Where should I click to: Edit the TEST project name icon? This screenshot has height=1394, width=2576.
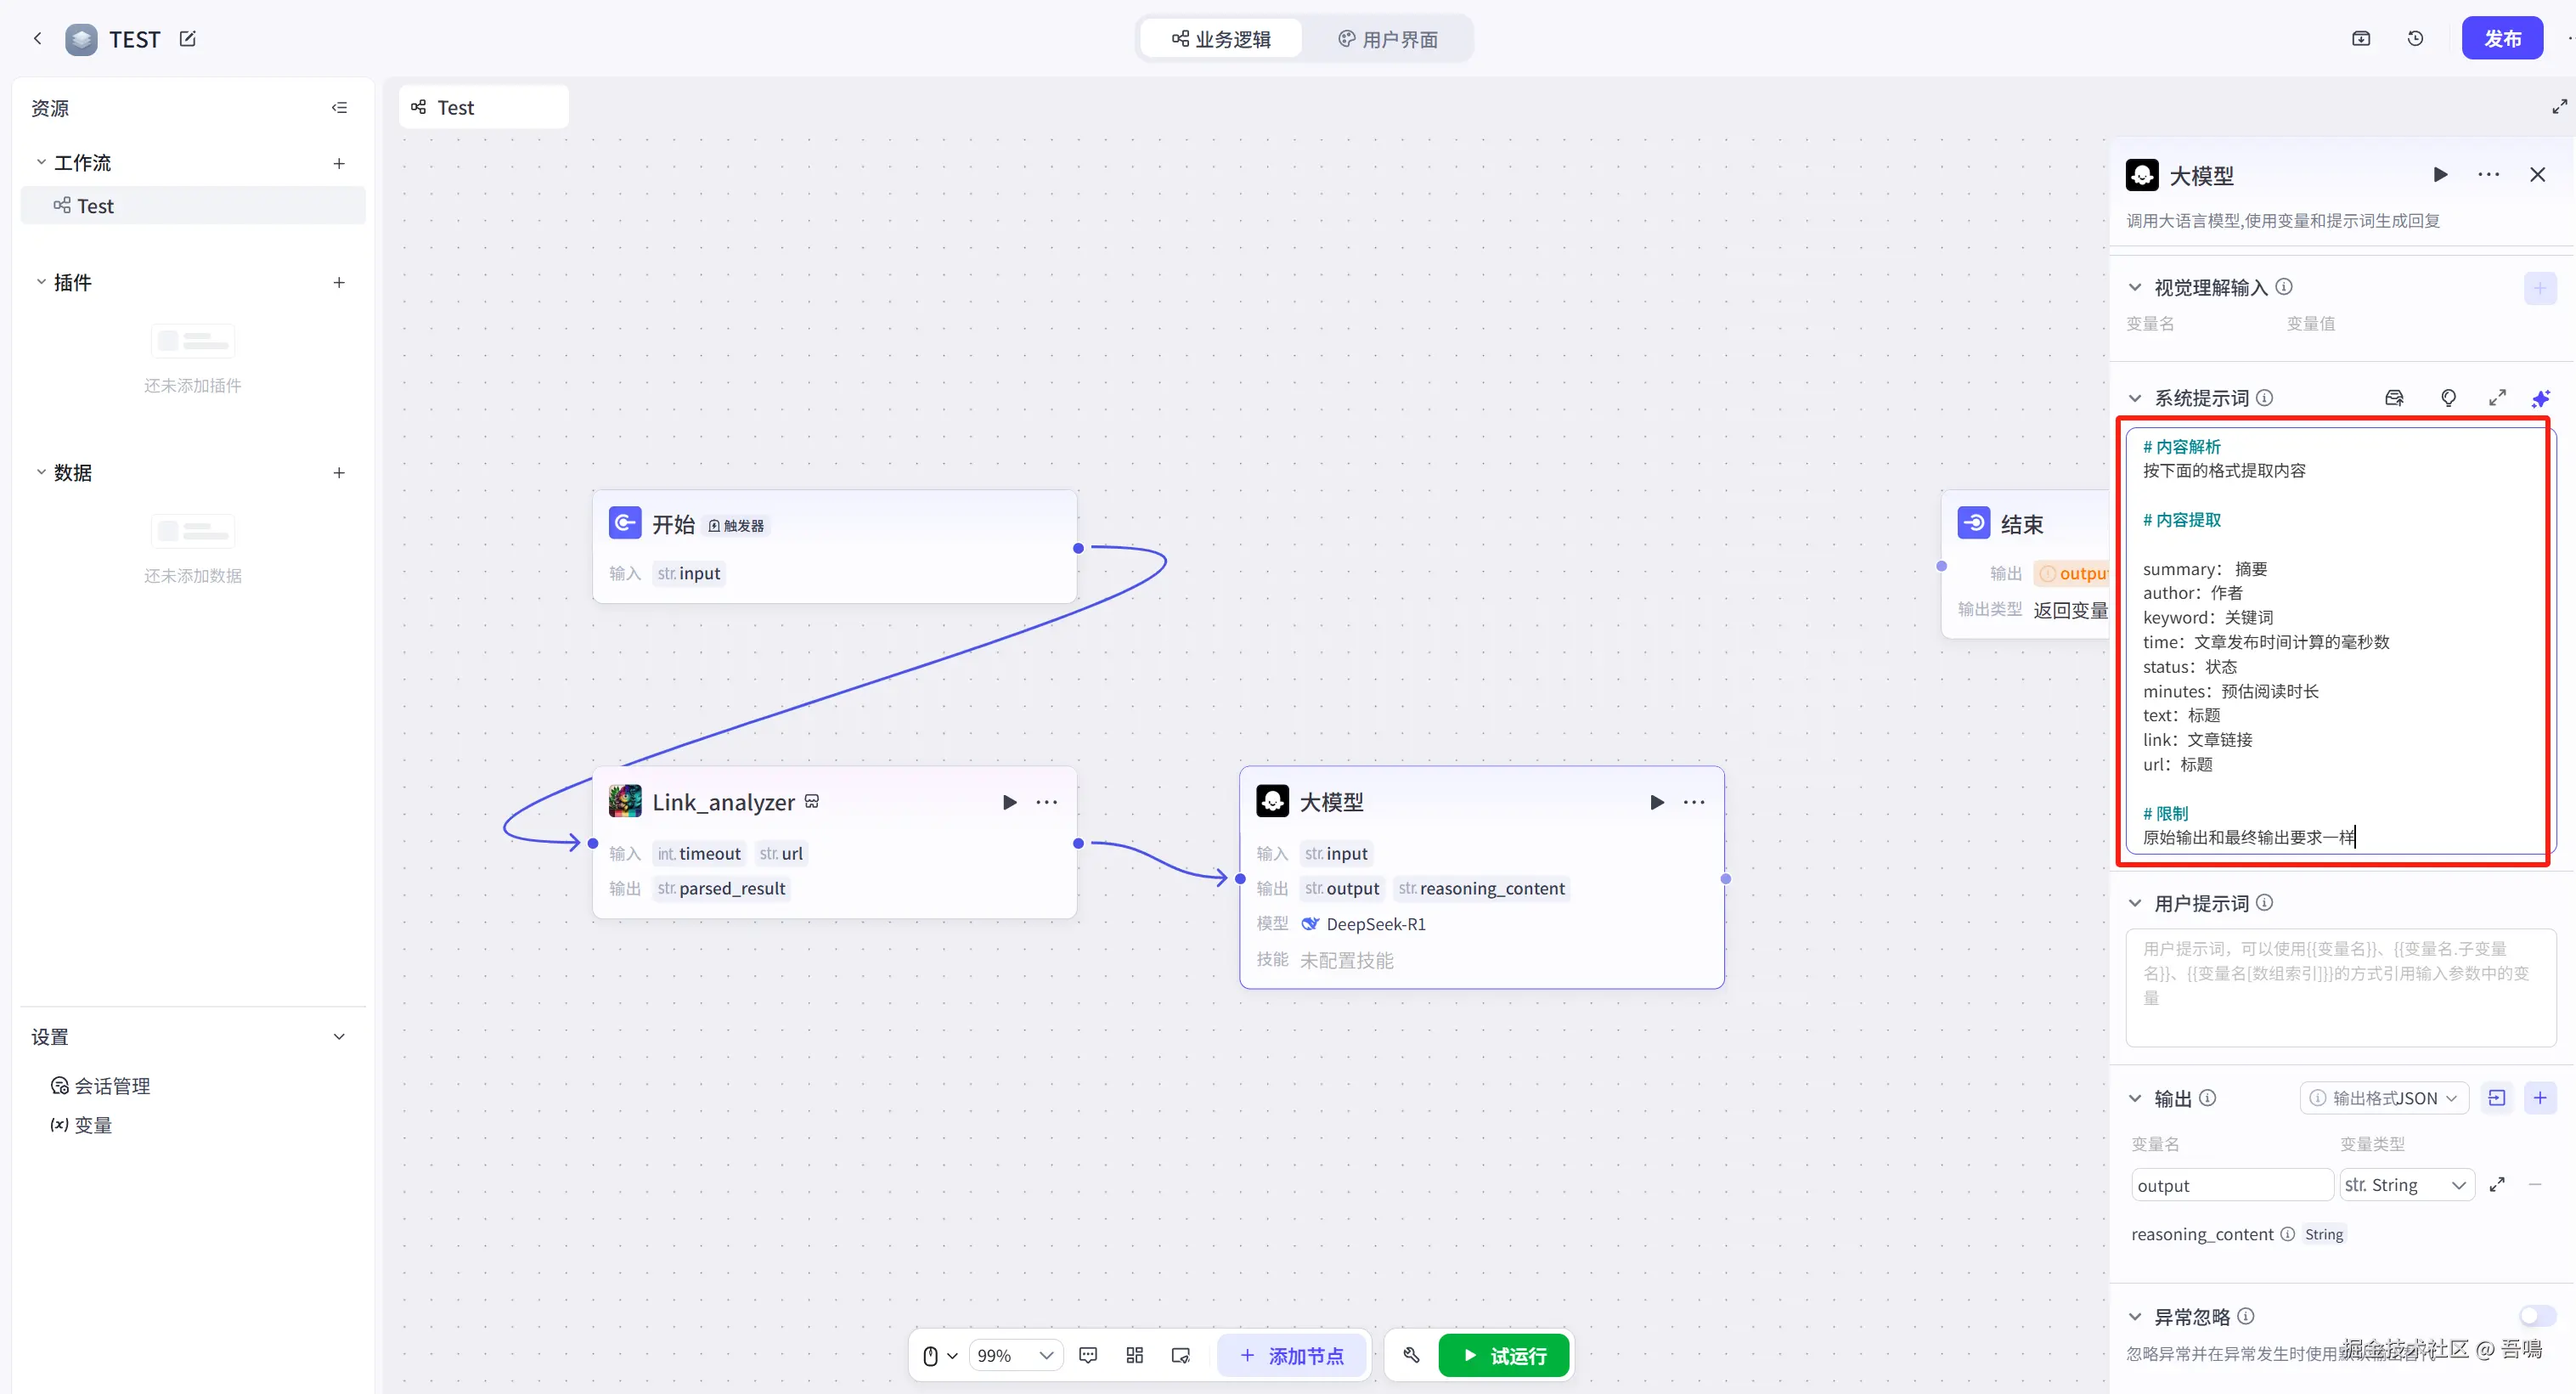point(187,39)
